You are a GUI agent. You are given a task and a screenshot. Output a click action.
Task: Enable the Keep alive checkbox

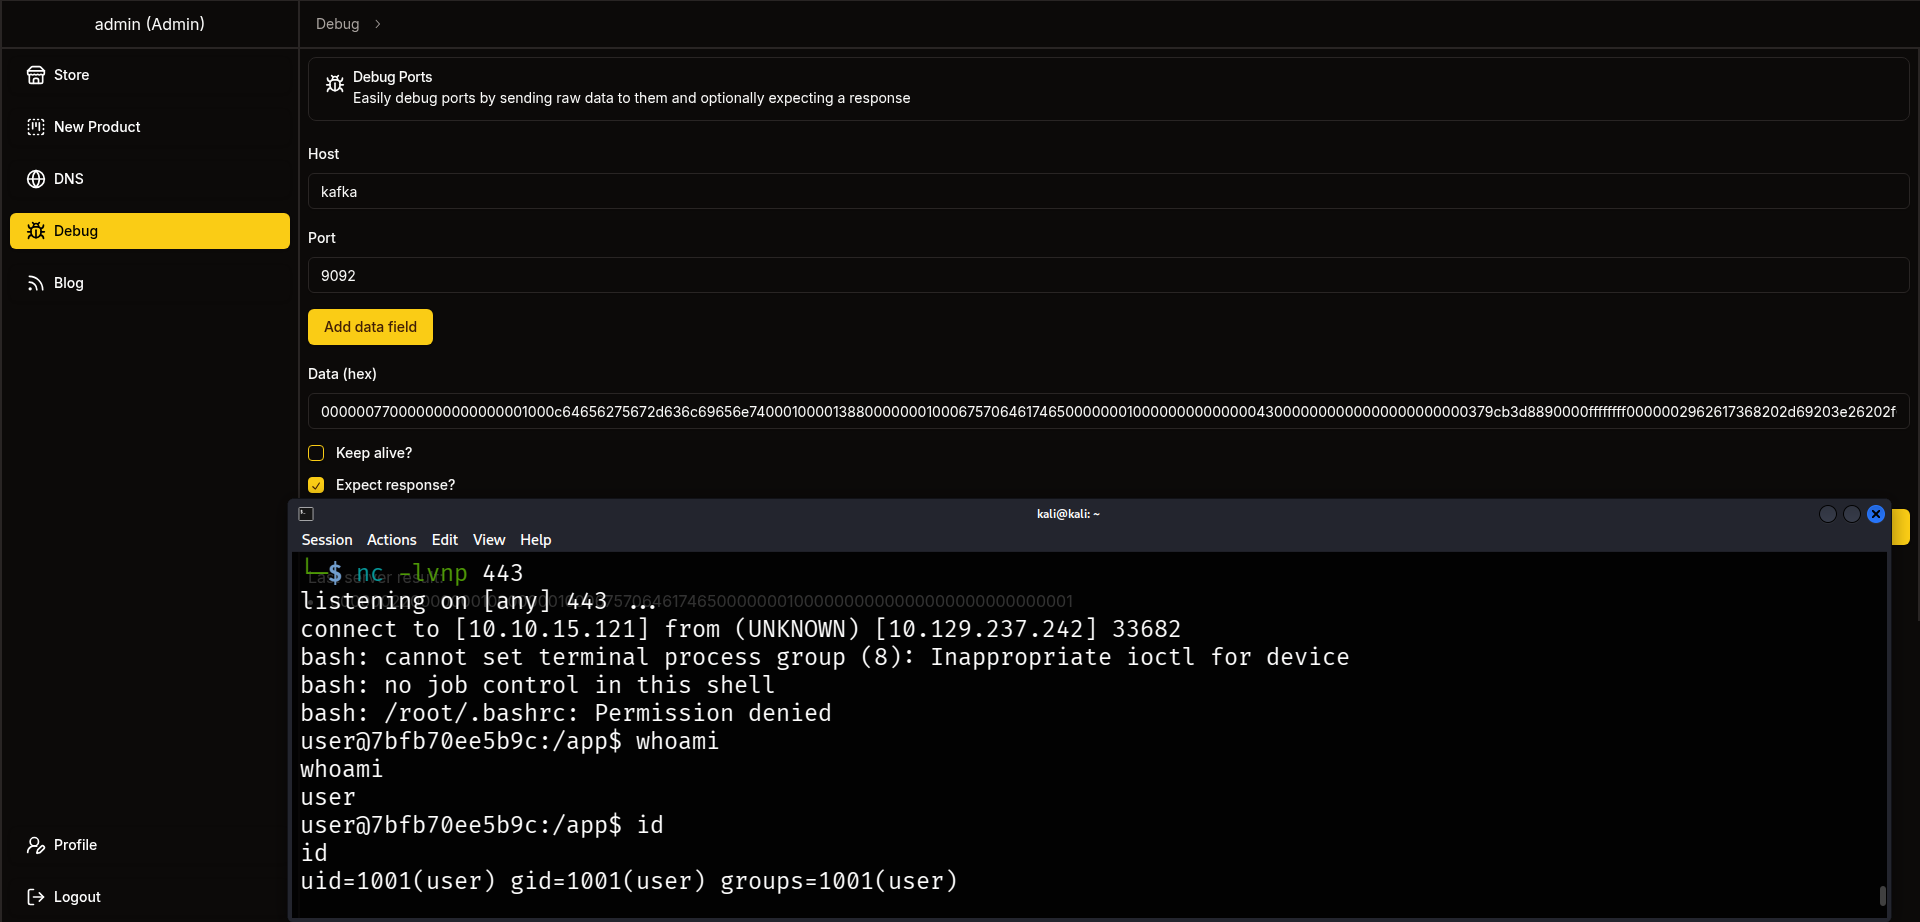tap(316, 453)
